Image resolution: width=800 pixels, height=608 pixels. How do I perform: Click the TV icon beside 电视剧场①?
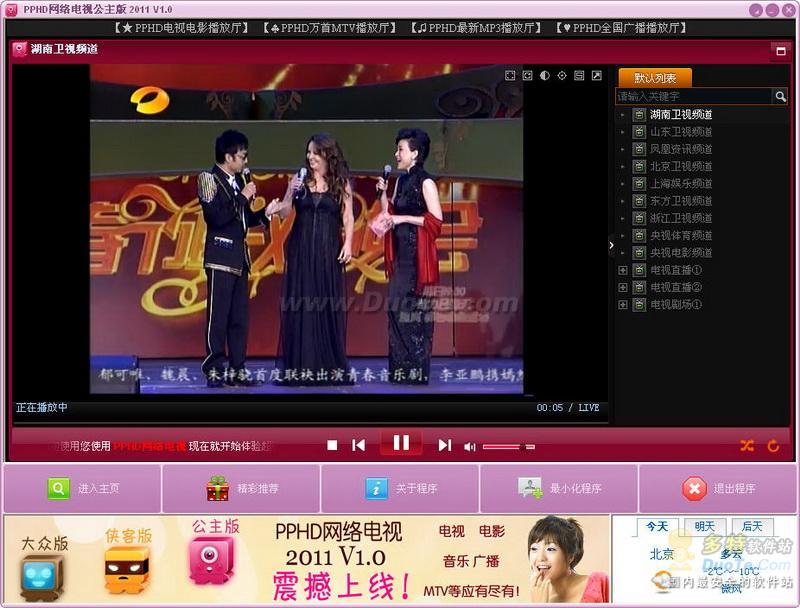click(x=639, y=305)
